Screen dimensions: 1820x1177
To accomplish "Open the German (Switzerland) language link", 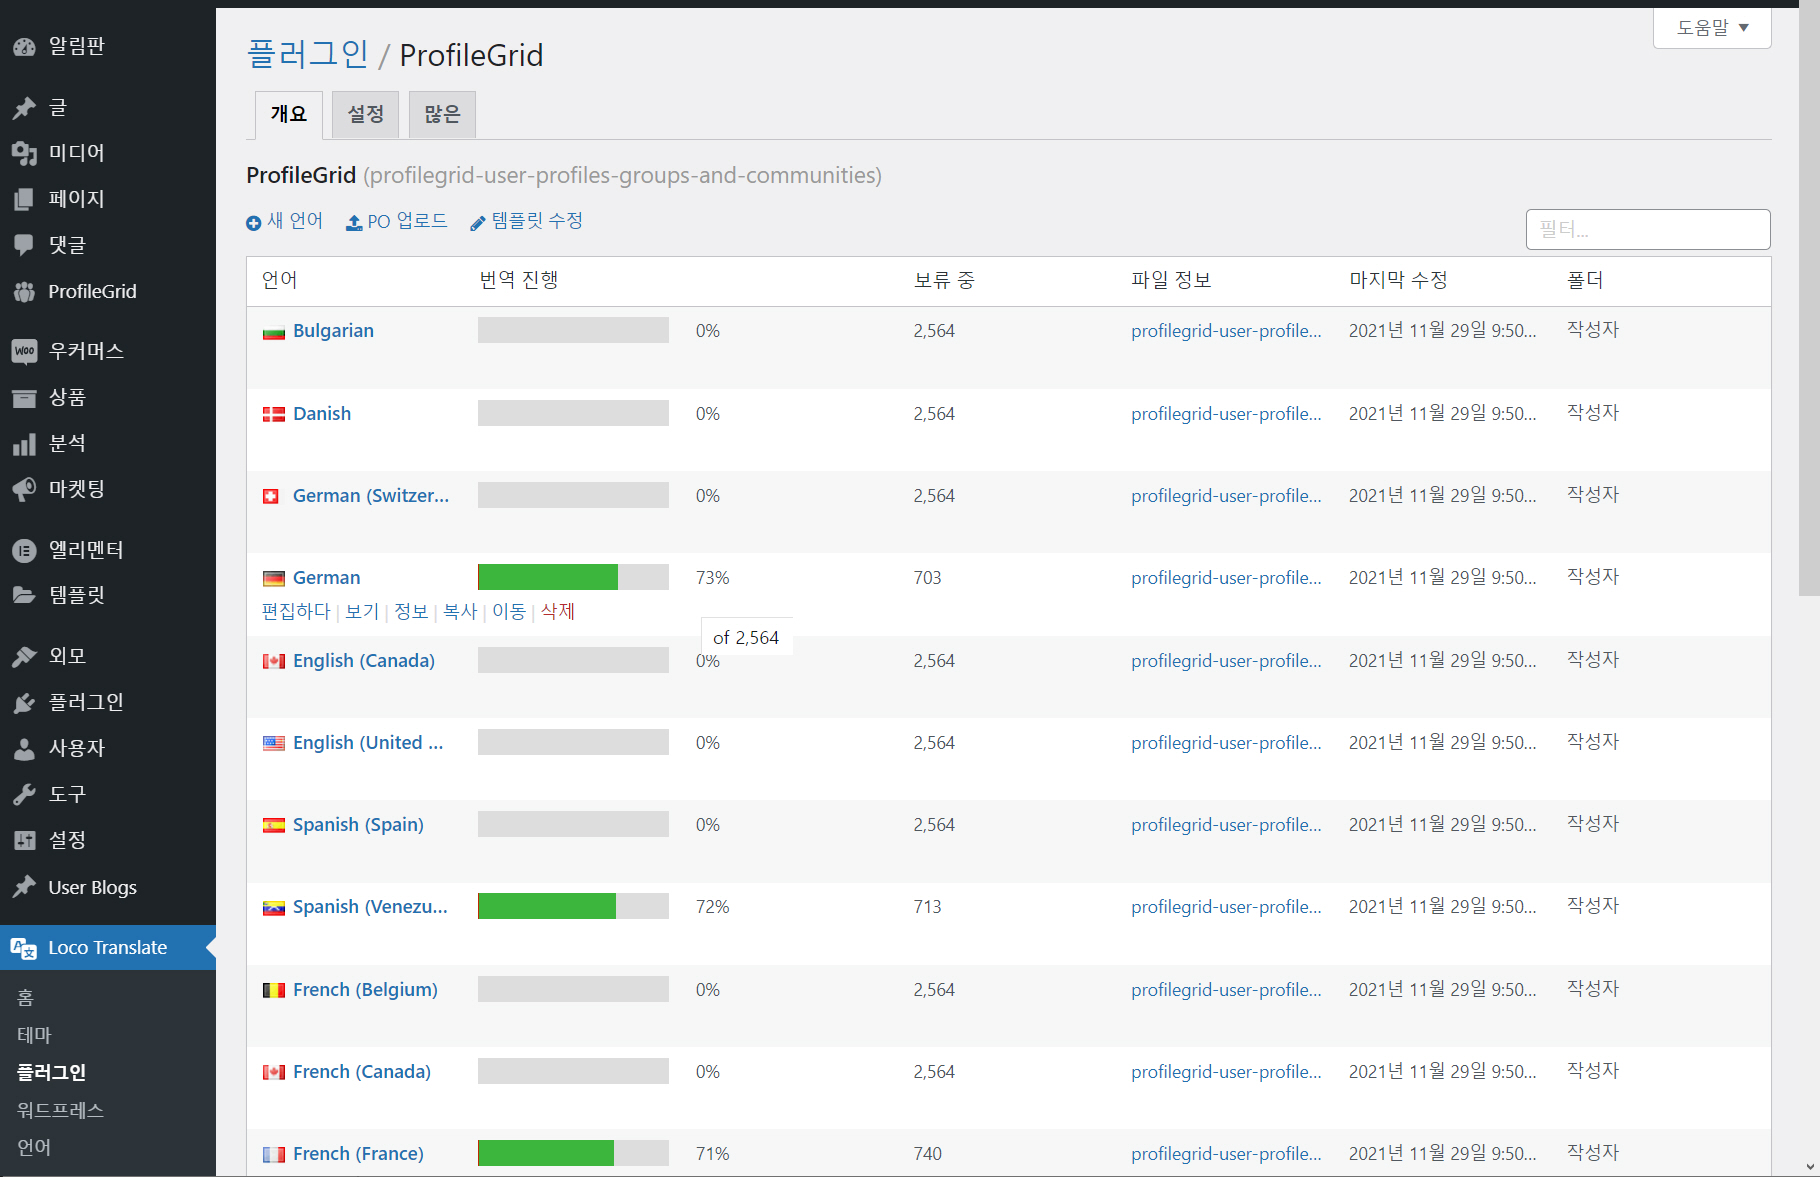I will [x=371, y=496].
